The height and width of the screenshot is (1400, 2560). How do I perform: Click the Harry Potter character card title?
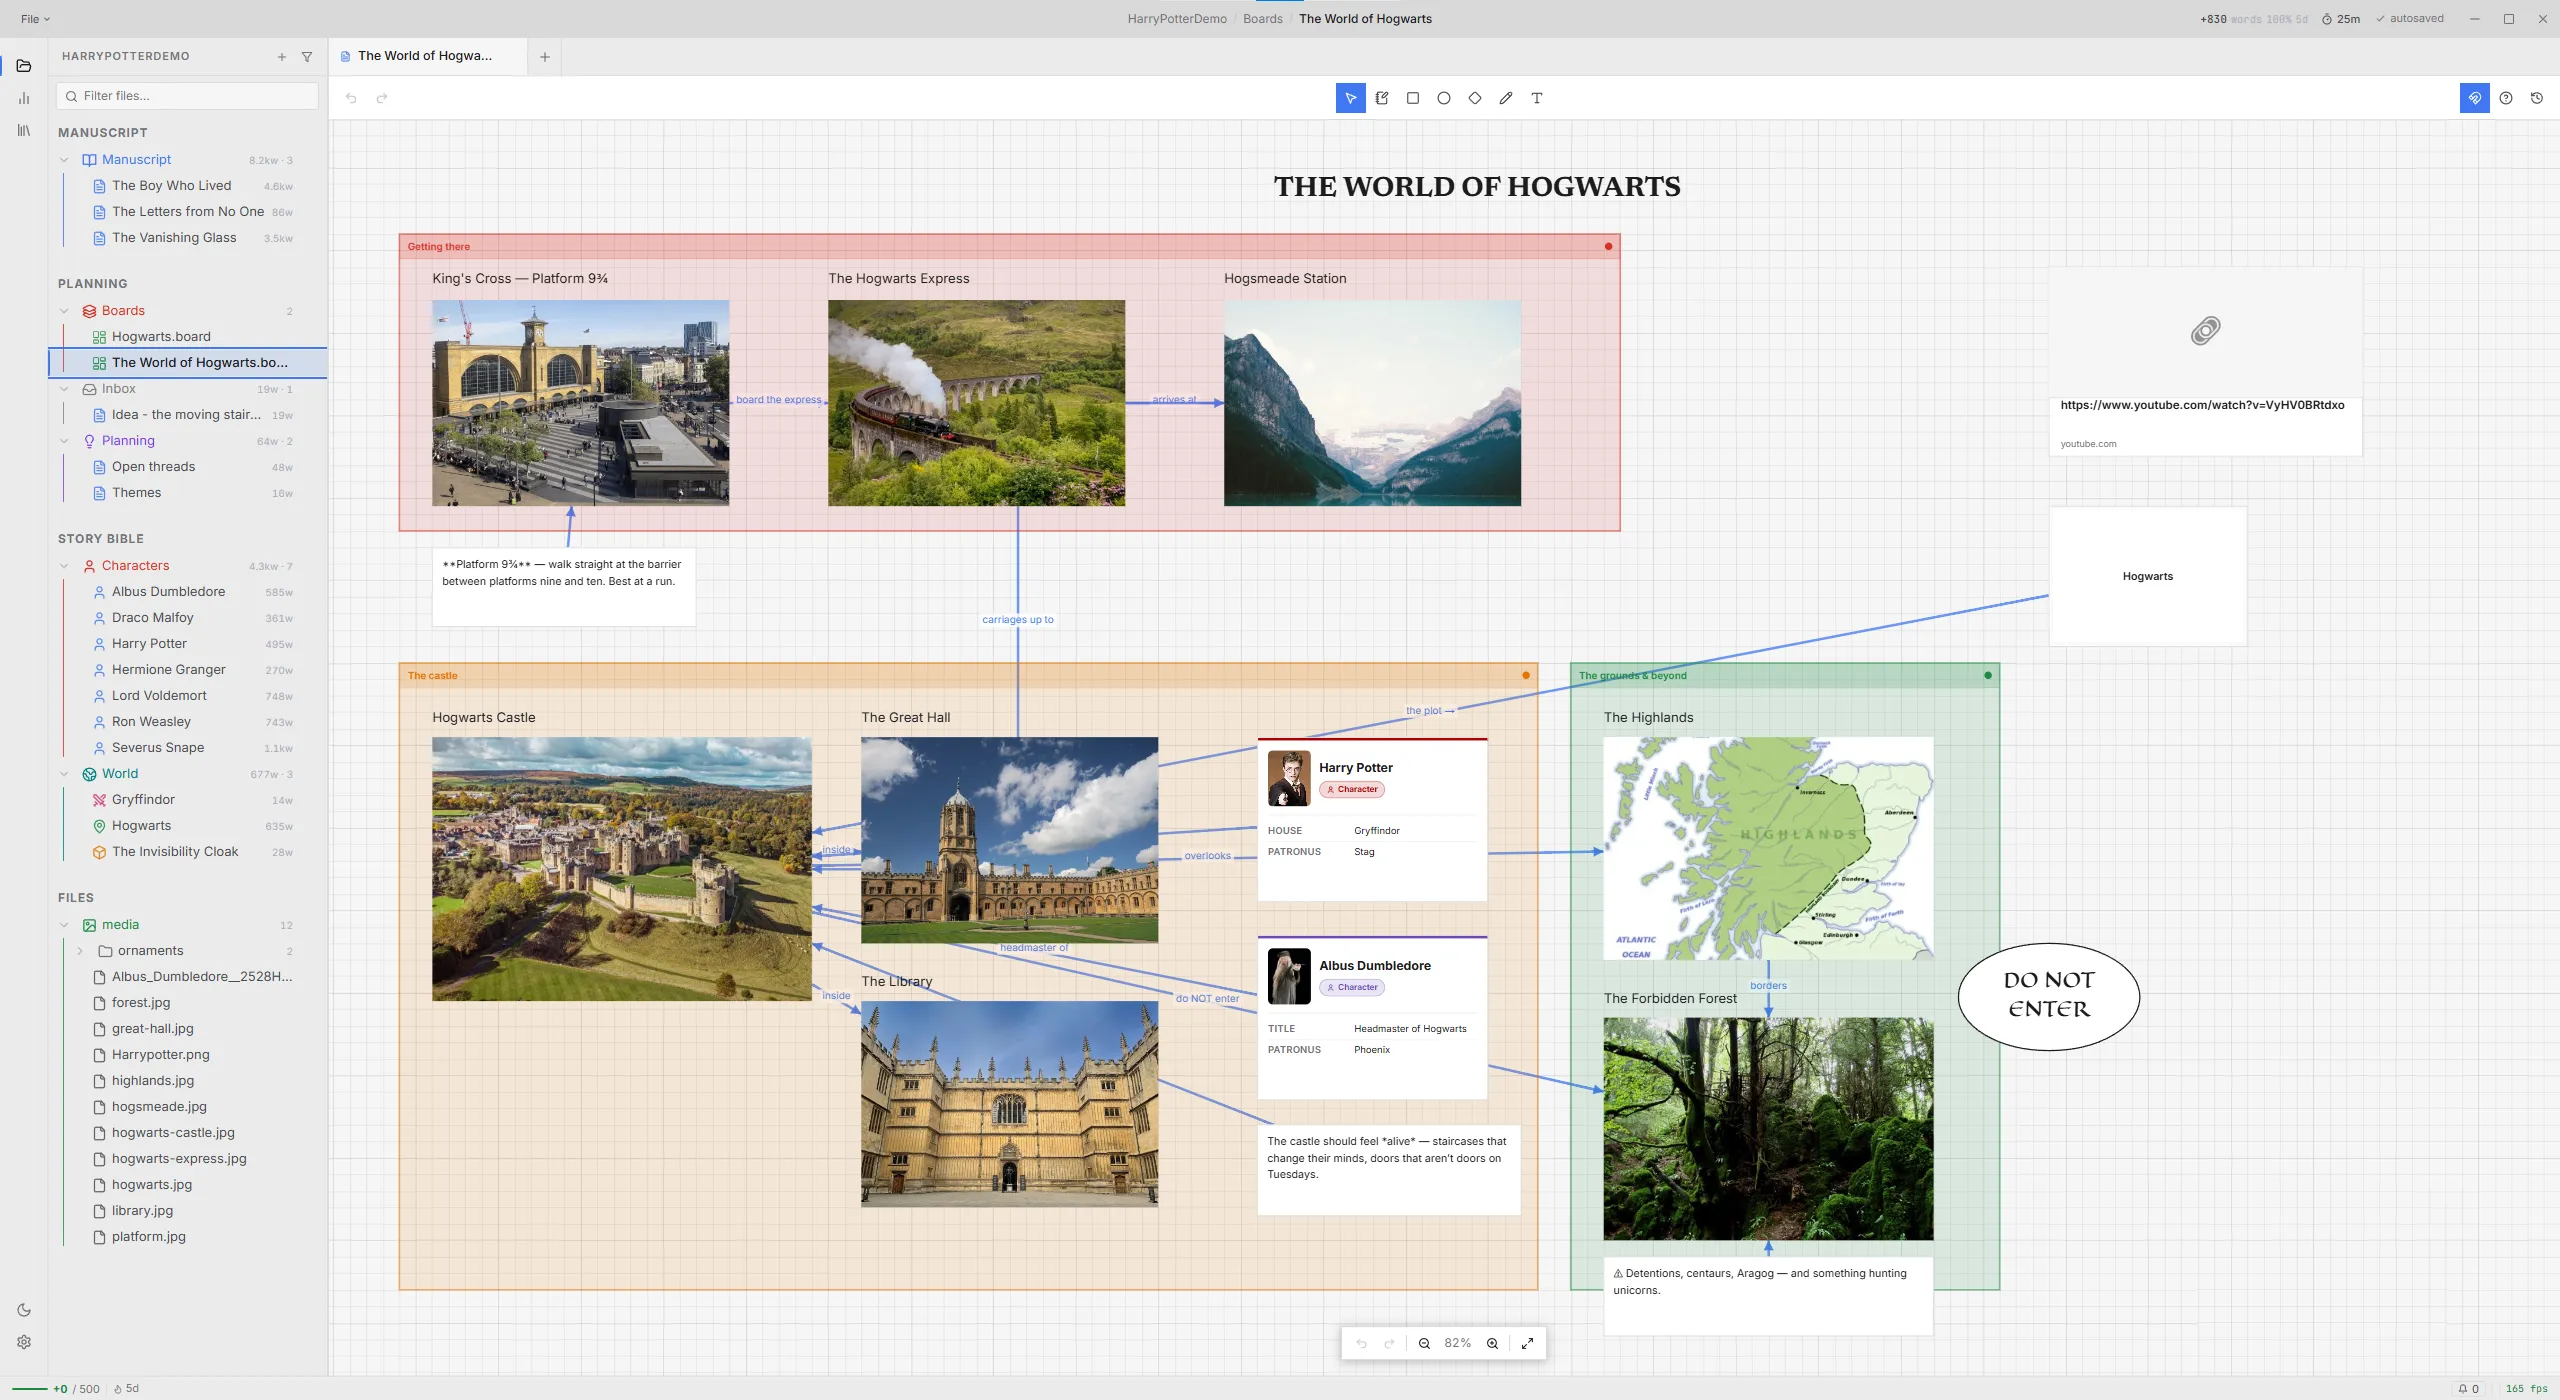[x=1355, y=768]
